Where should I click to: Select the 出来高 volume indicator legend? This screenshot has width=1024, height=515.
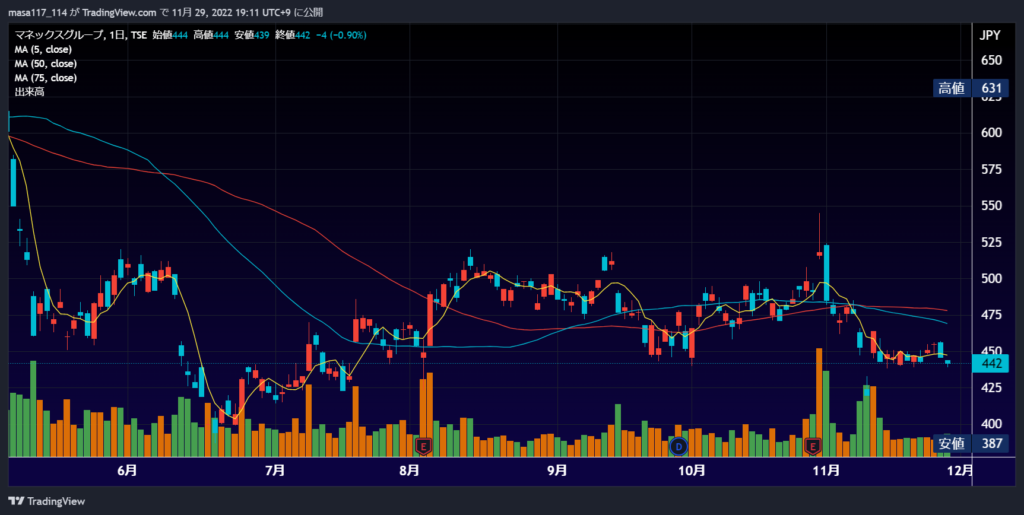pyautogui.click(x=29, y=93)
